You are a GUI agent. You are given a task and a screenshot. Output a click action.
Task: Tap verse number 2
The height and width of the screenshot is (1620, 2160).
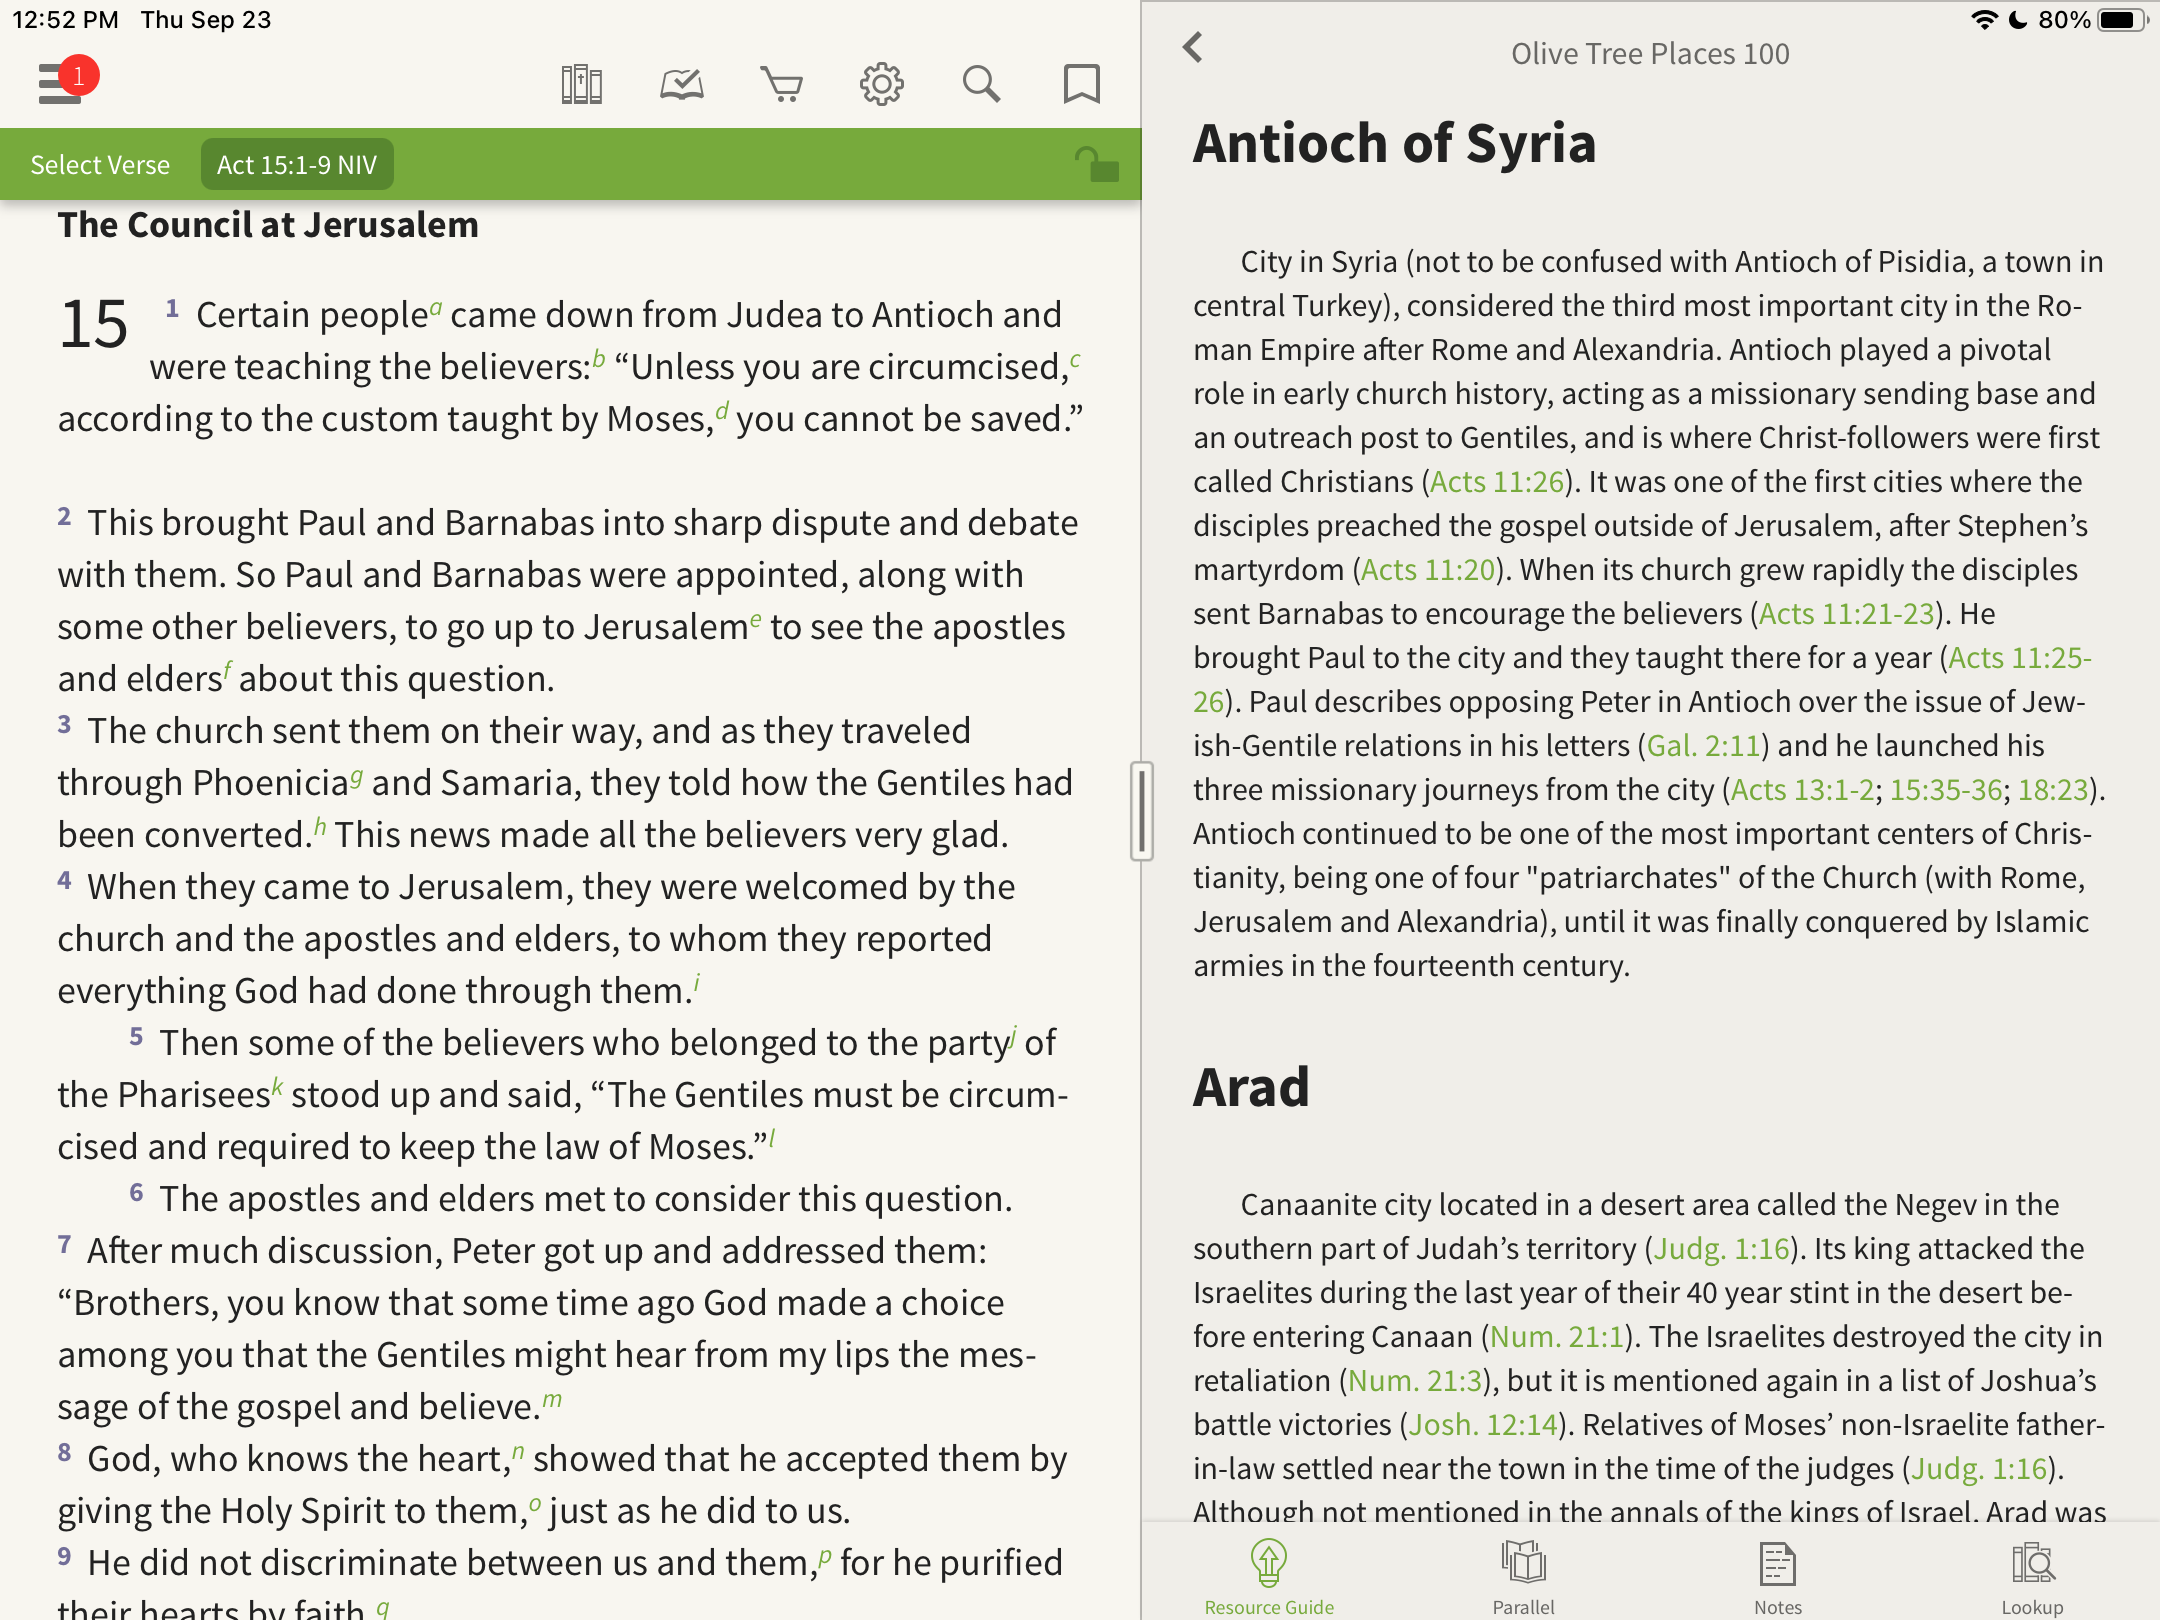point(64,517)
